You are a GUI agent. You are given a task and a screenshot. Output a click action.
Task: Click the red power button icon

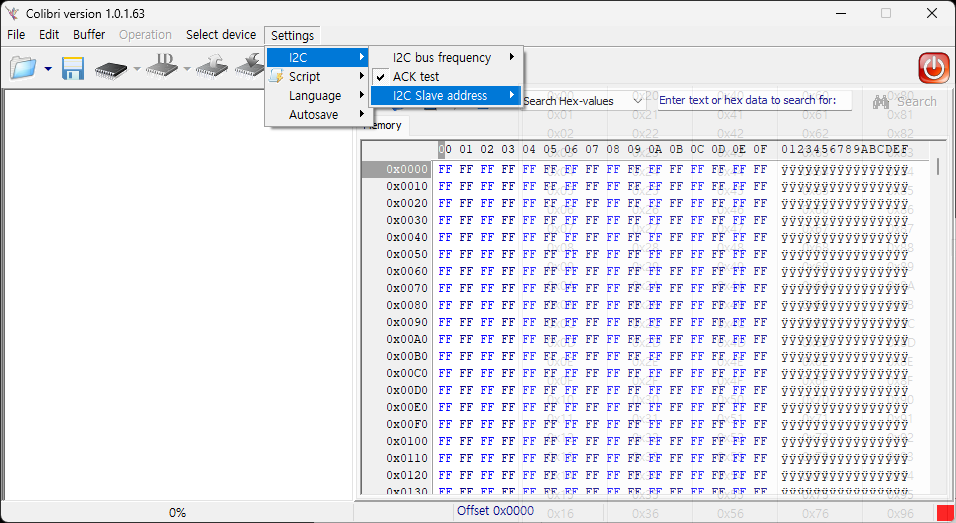[x=933, y=68]
